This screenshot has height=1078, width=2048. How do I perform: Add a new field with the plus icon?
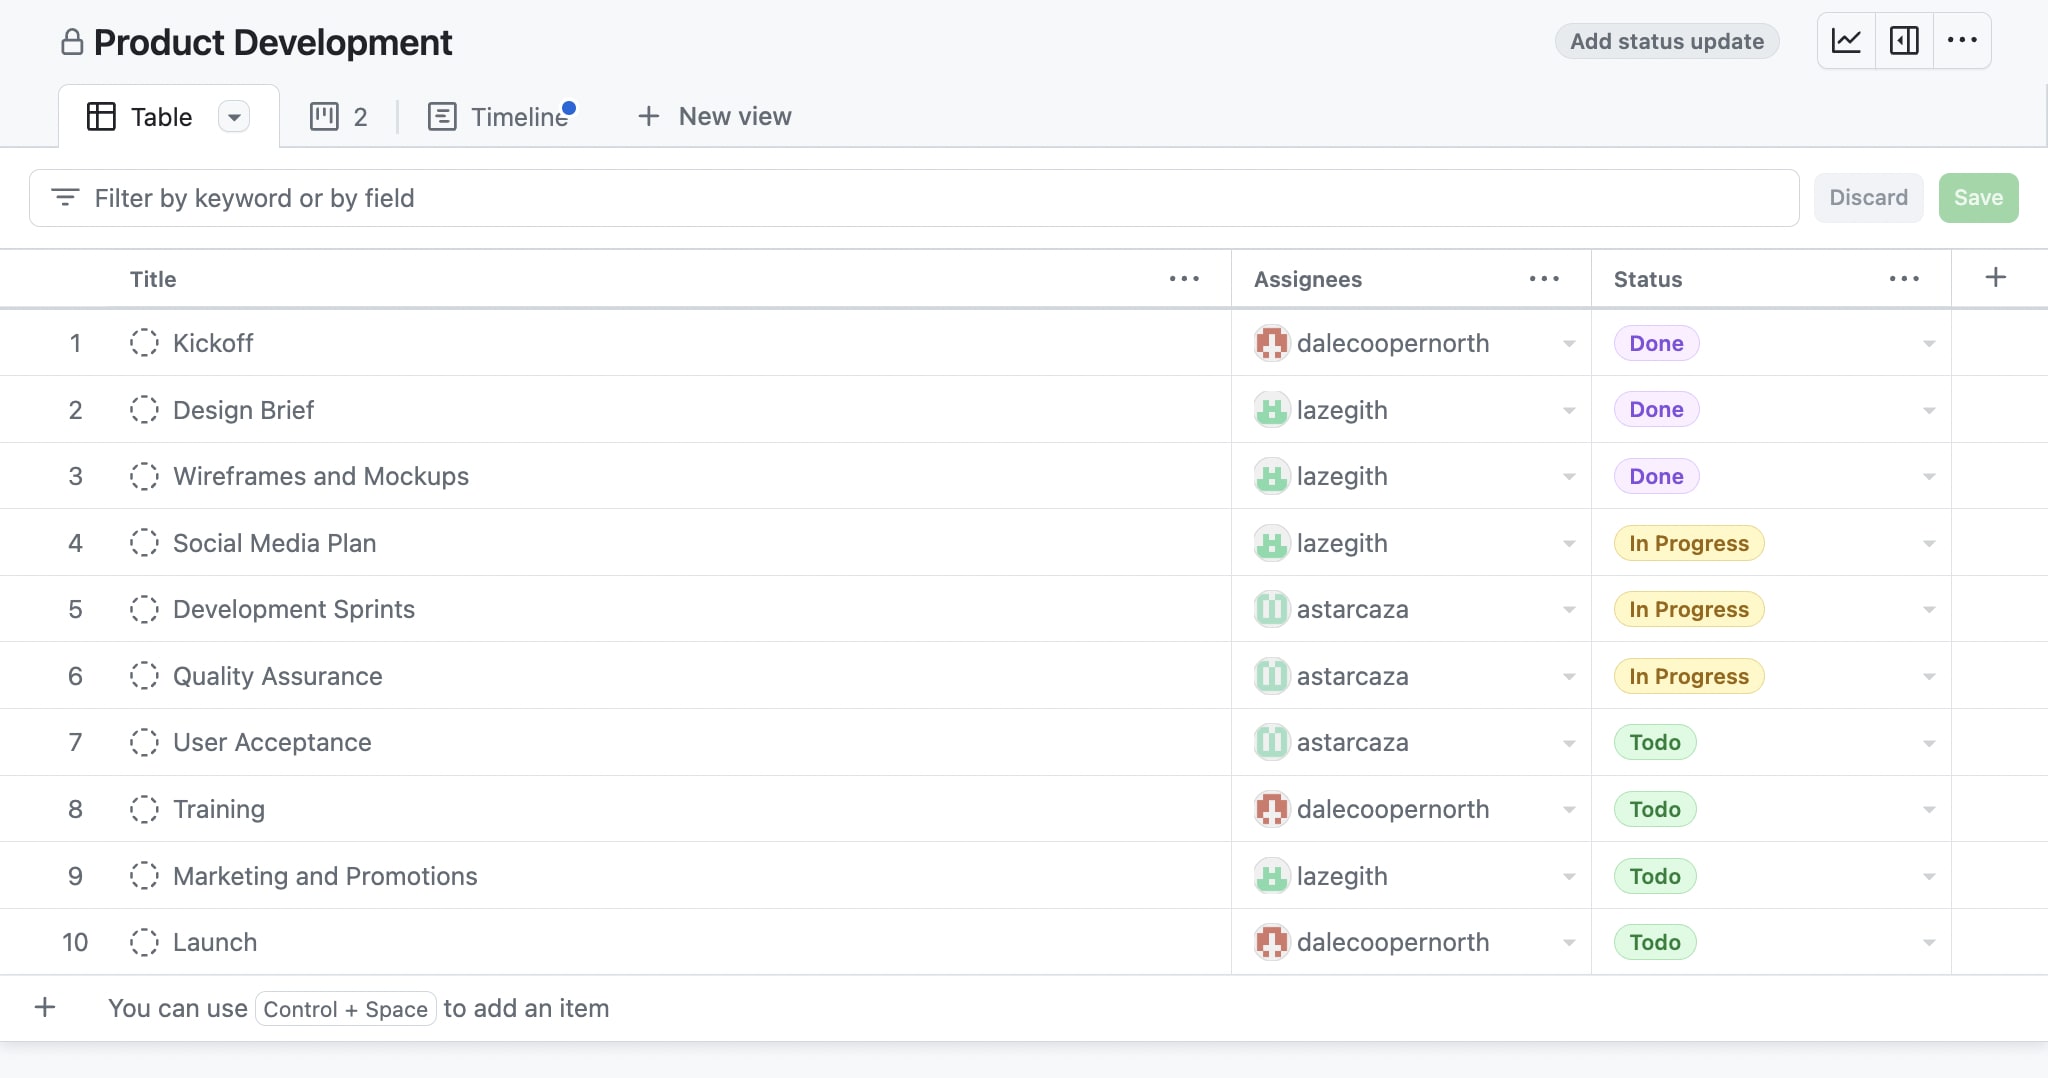coord(1995,278)
